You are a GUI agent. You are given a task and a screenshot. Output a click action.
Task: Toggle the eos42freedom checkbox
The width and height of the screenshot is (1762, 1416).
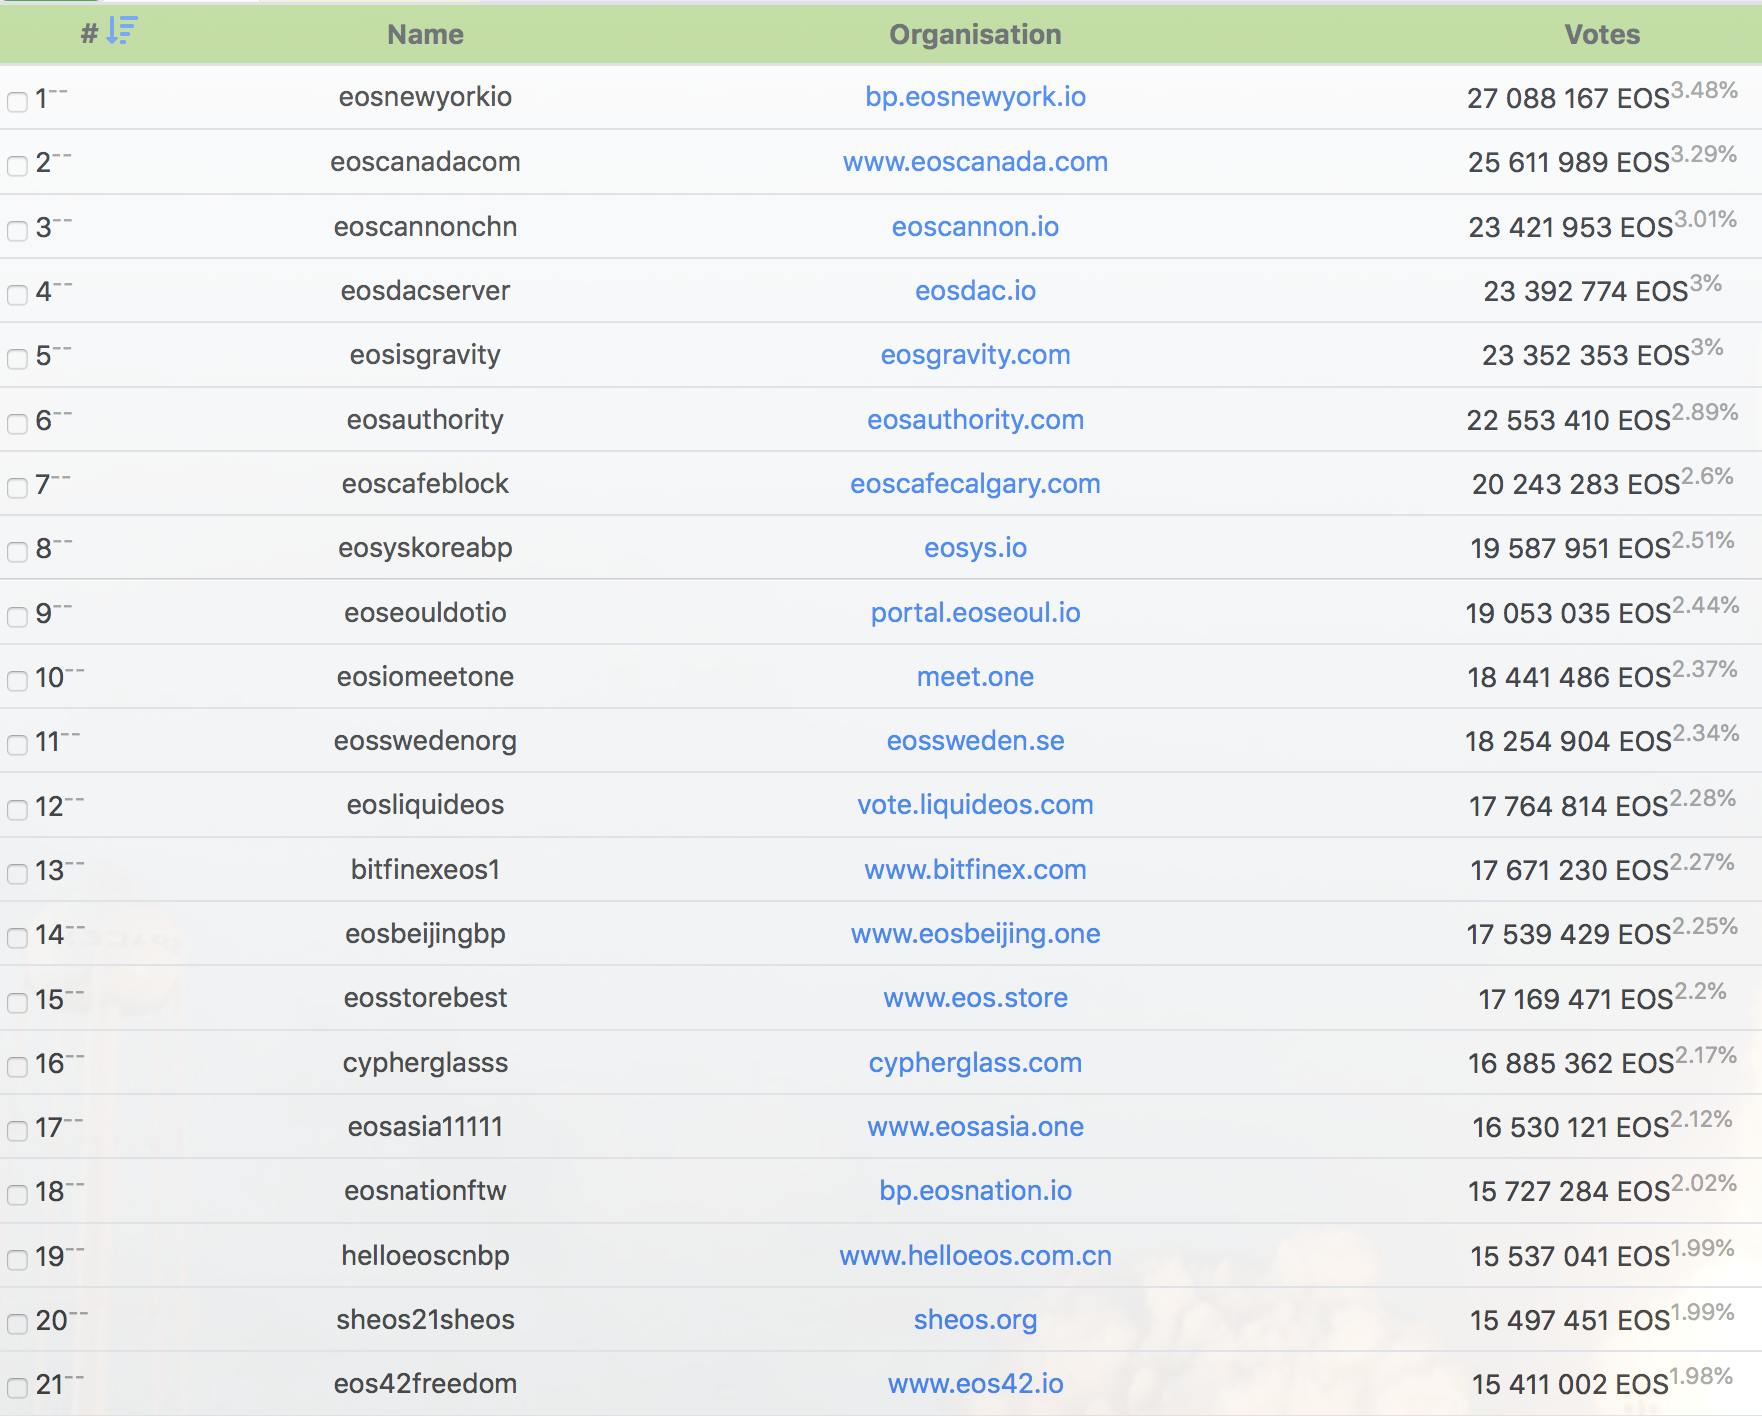pos(17,1388)
